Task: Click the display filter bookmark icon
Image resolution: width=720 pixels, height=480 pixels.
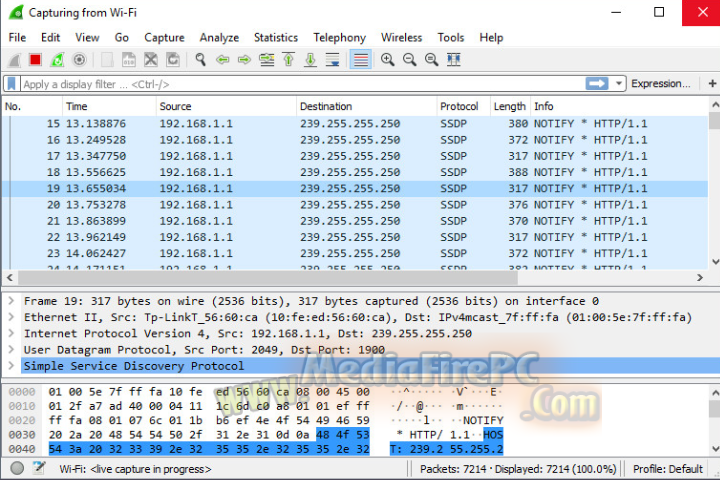Action: (12, 84)
